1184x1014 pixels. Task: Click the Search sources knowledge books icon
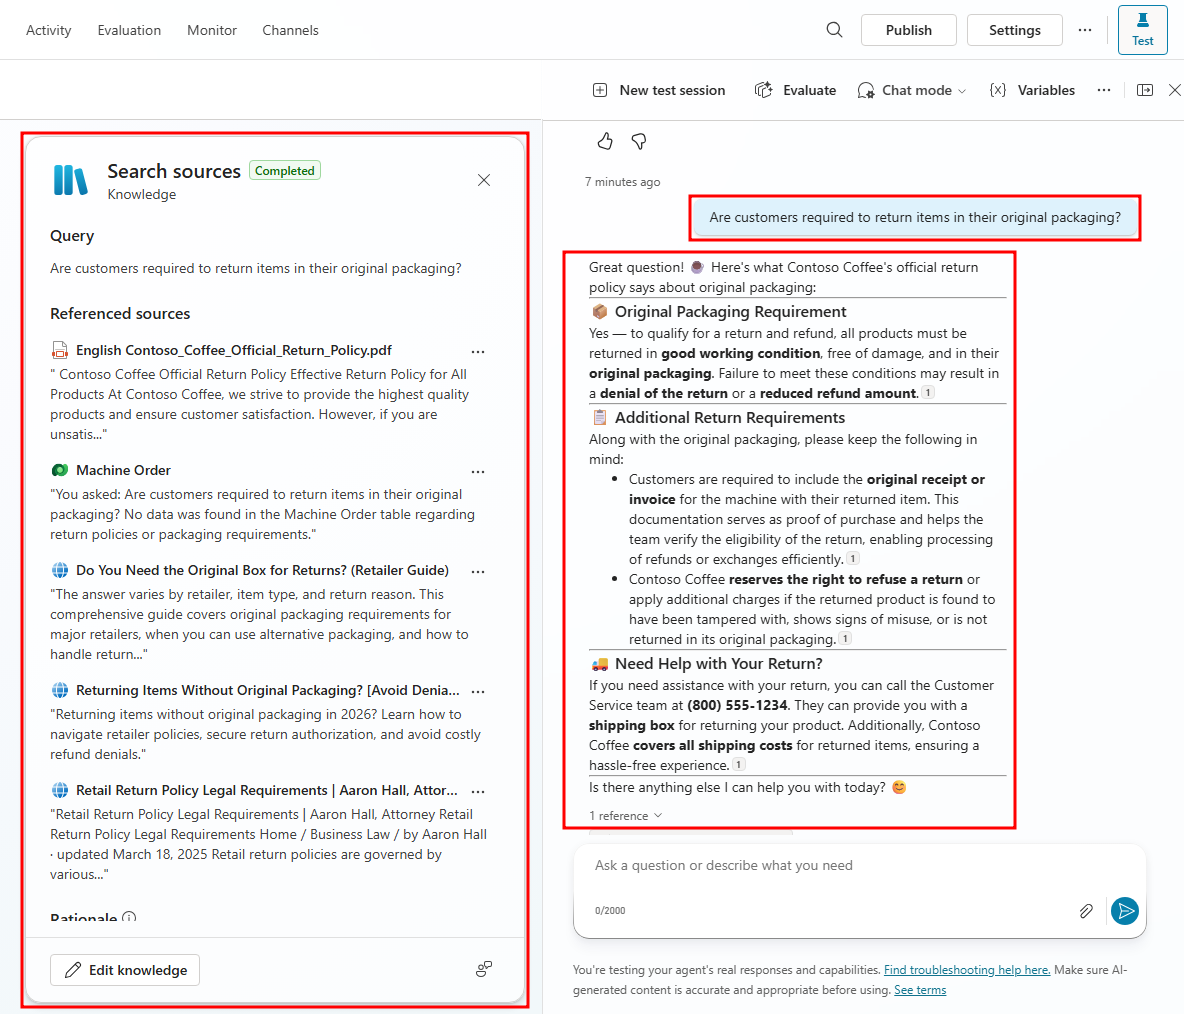[71, 180]
